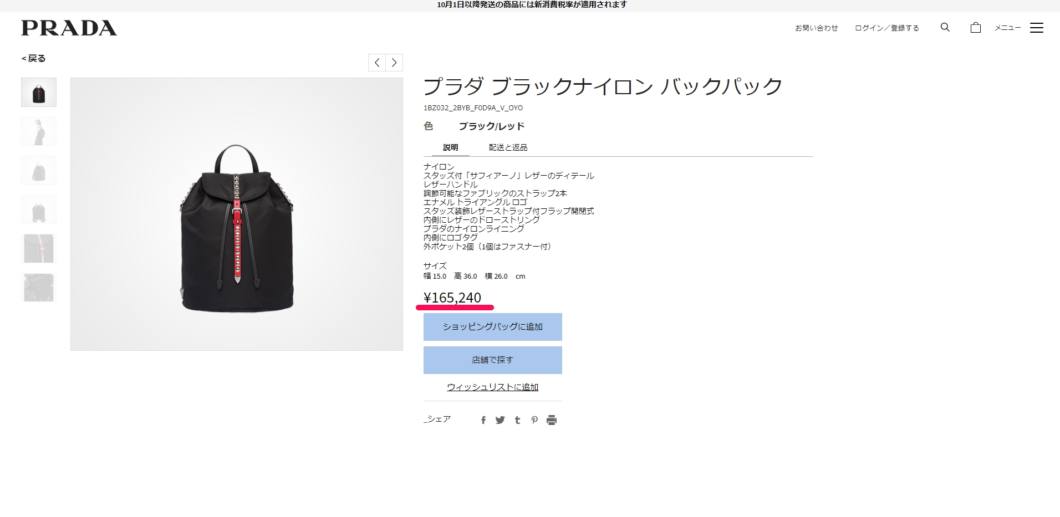The width and height of the screenshot is (1060, 517).
Task: Open the shopping bag icon in header
Action: (975, 28)
